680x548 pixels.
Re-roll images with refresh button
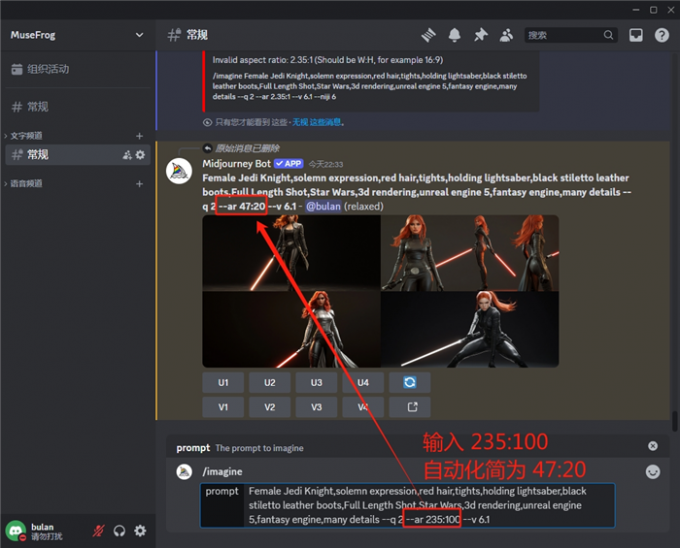tap(410, 382)
